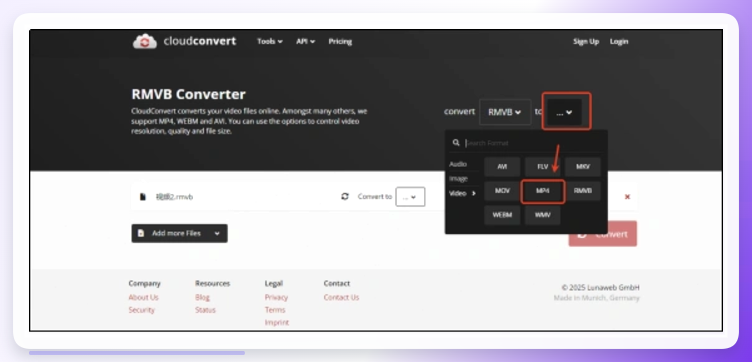Click the cloudconvert cloud logo icon
This screenshot has width=752, height=362.
tap(144, 41)
